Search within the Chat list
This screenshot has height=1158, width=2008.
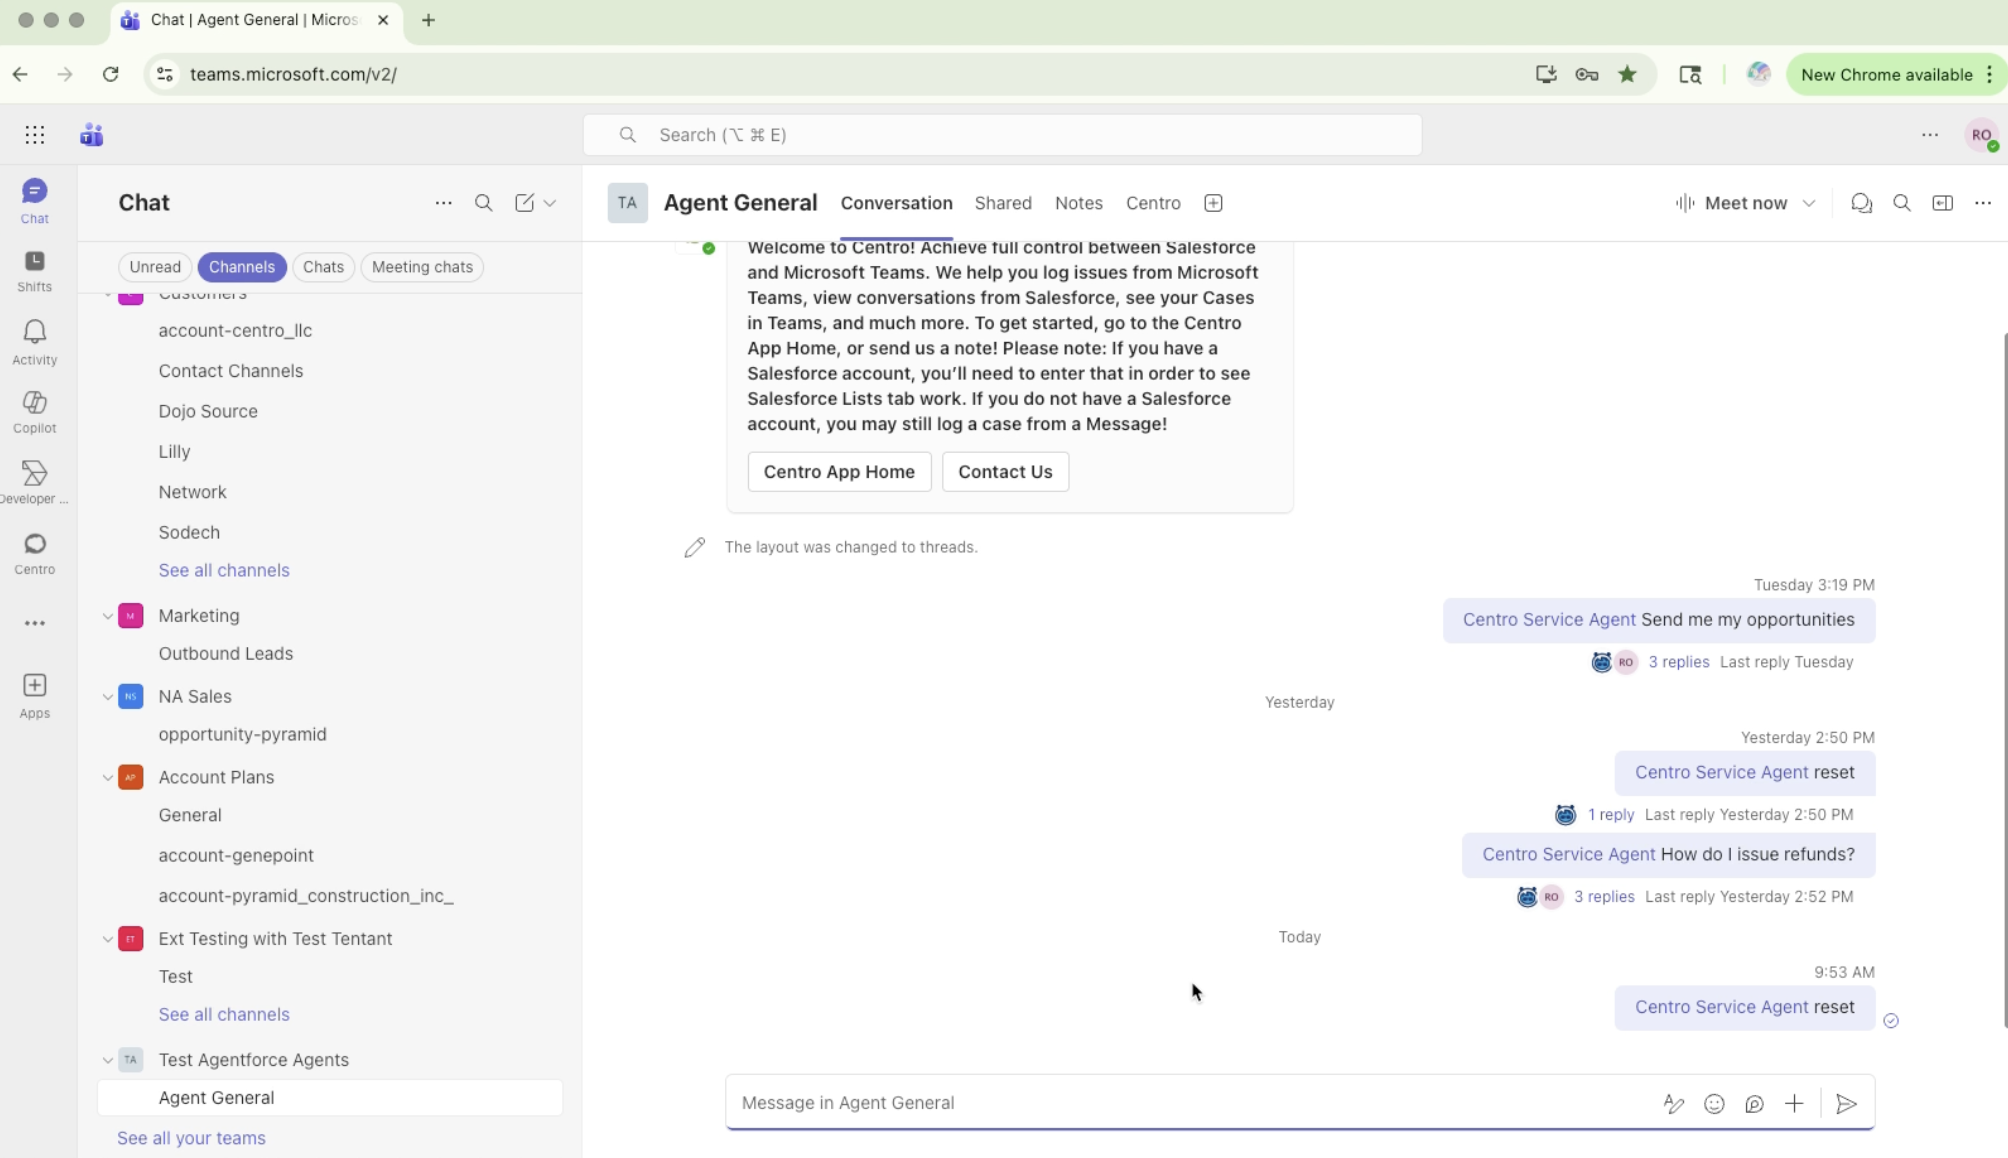[x=484, y=203]
